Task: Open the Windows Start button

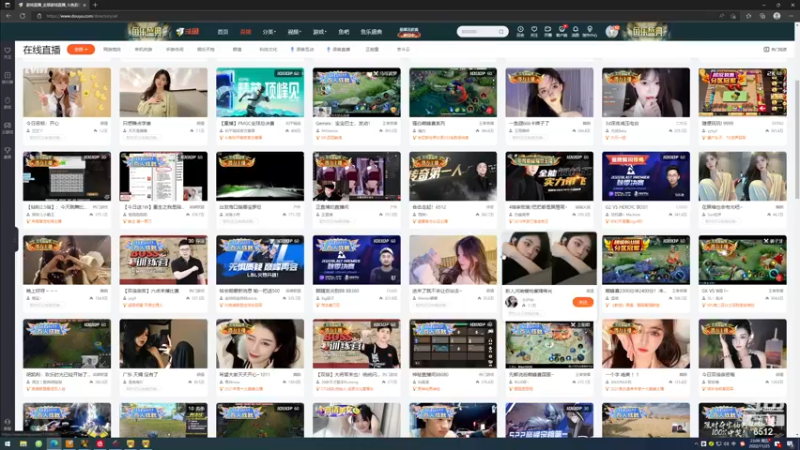Action: 7,444
